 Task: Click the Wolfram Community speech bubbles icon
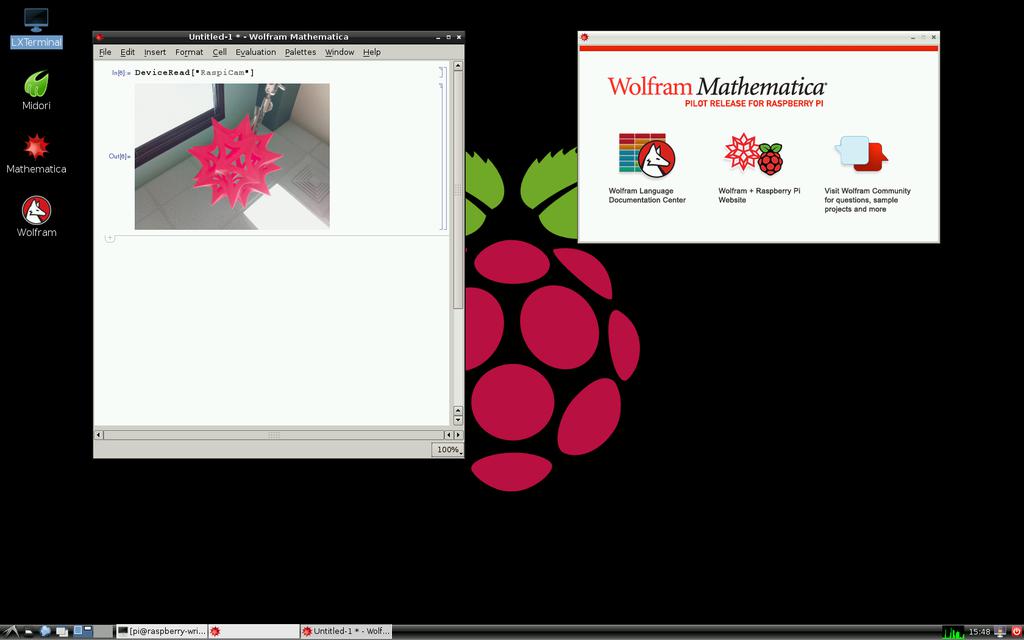point(862,154)
